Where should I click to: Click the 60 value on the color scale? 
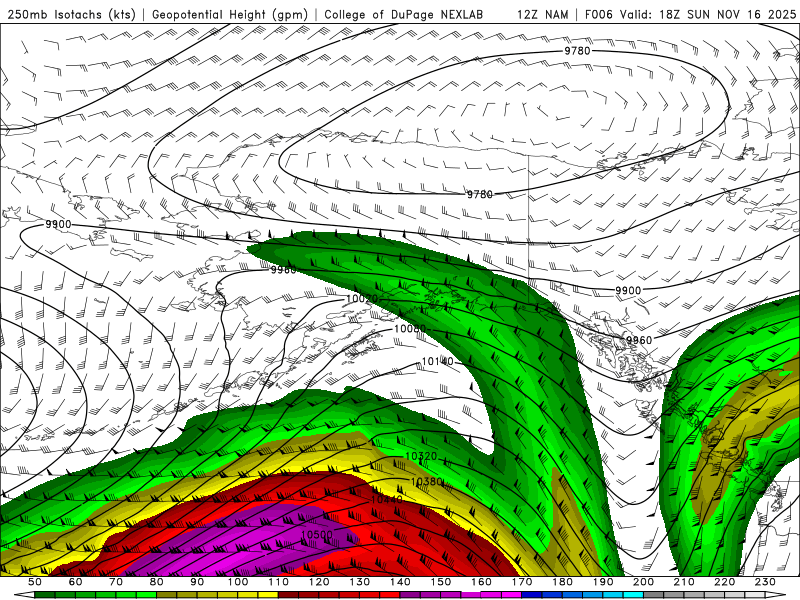tap(75, 582)
